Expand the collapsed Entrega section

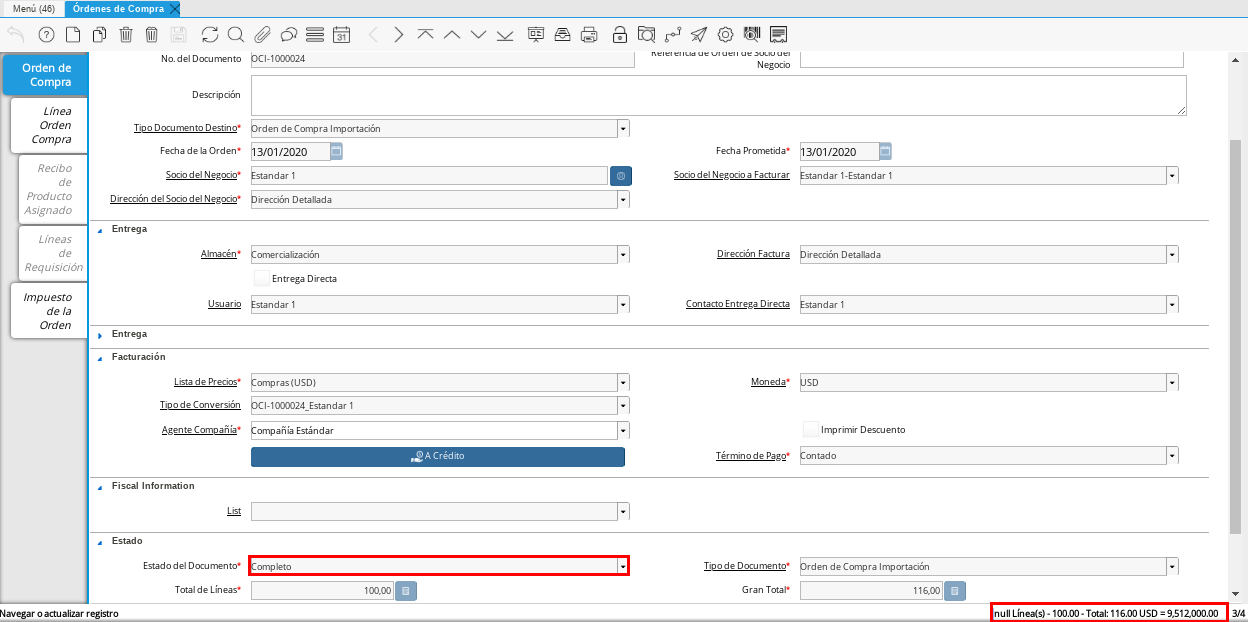click(100, 334)
